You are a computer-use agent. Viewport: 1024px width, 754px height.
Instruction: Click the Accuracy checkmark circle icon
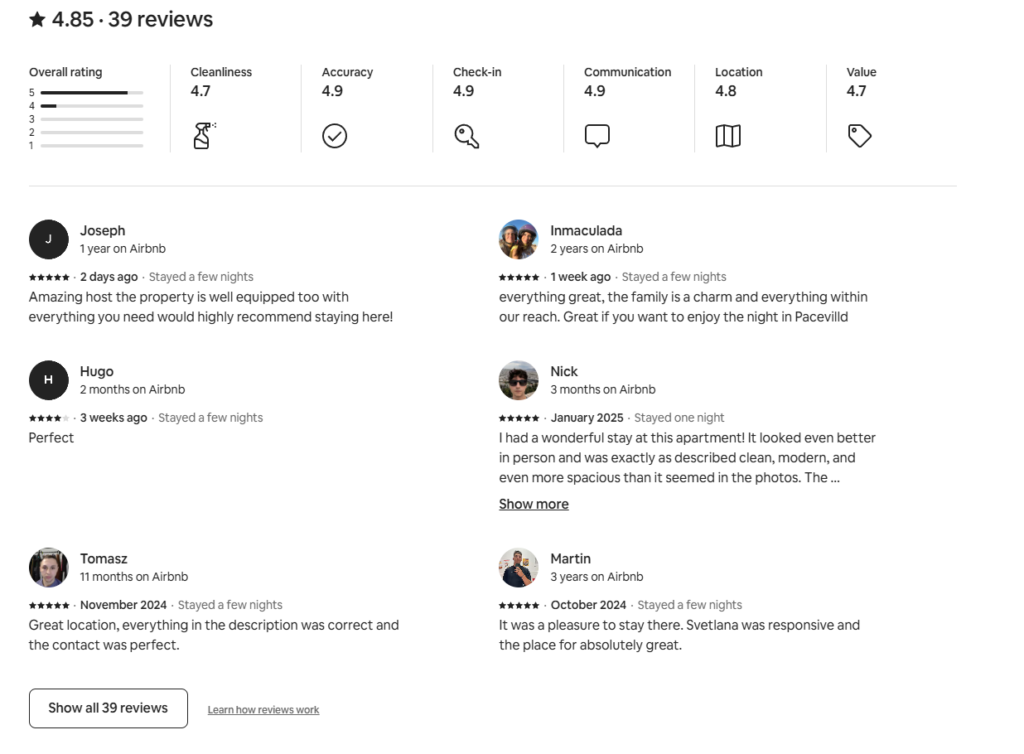334,136
